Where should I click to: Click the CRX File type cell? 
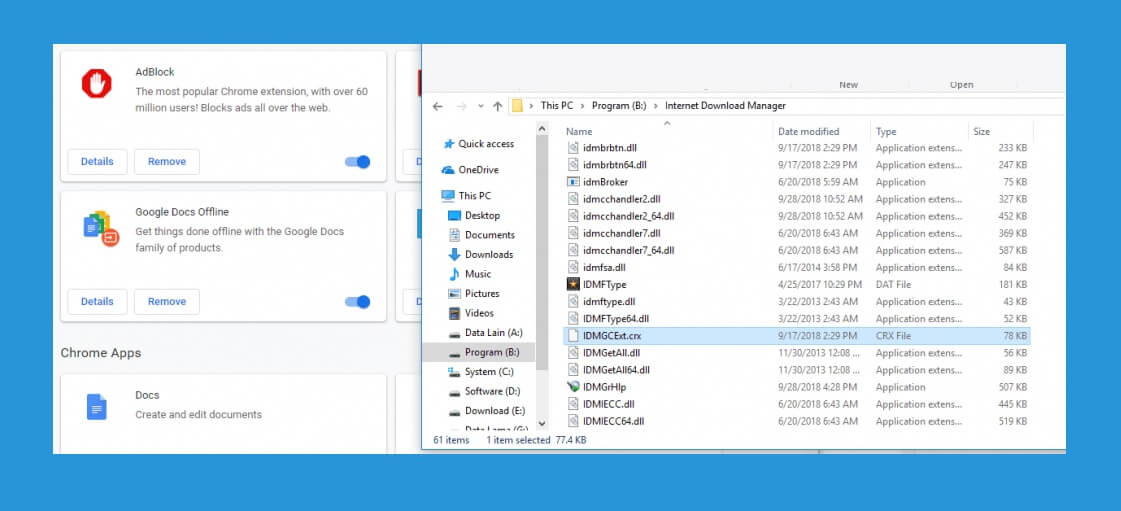click(x=894, y=336)
